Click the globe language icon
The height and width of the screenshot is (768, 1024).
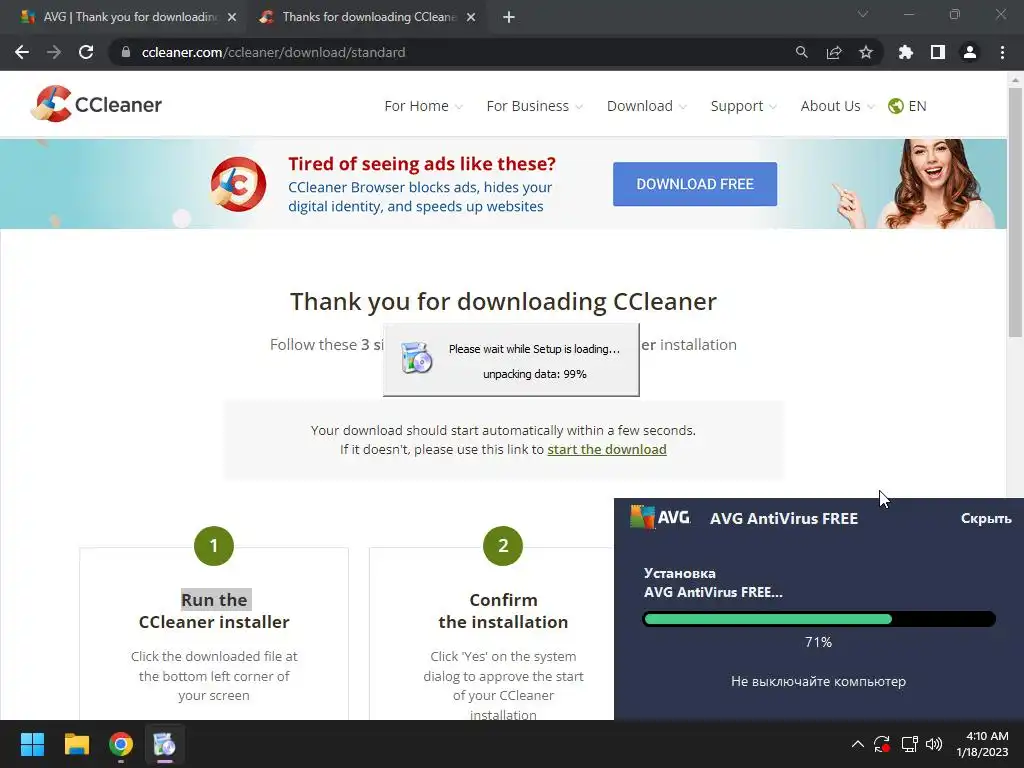[x=895, y=106]
